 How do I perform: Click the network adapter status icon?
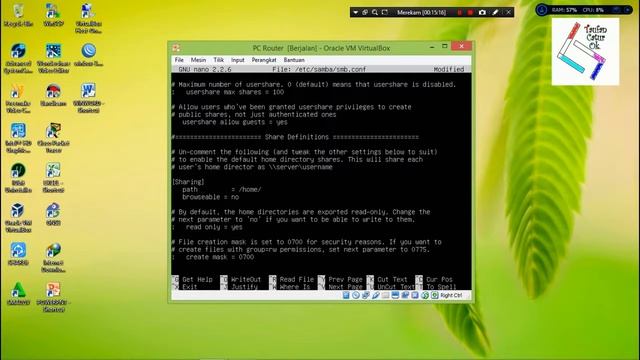pos(366,295)
